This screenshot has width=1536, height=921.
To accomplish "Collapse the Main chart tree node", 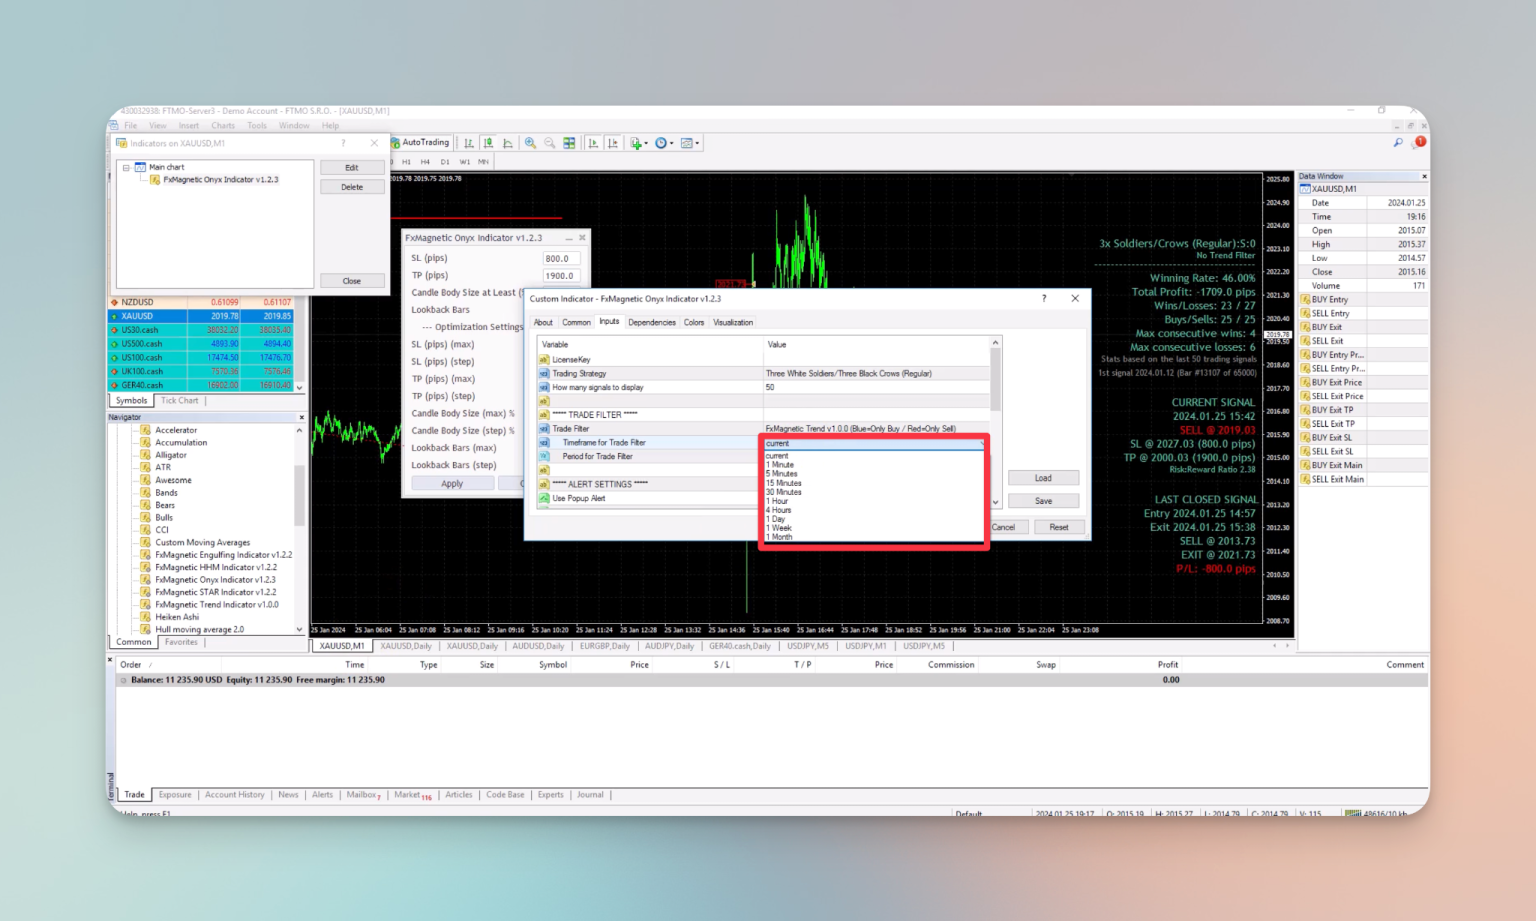I will tap(126, 167).
